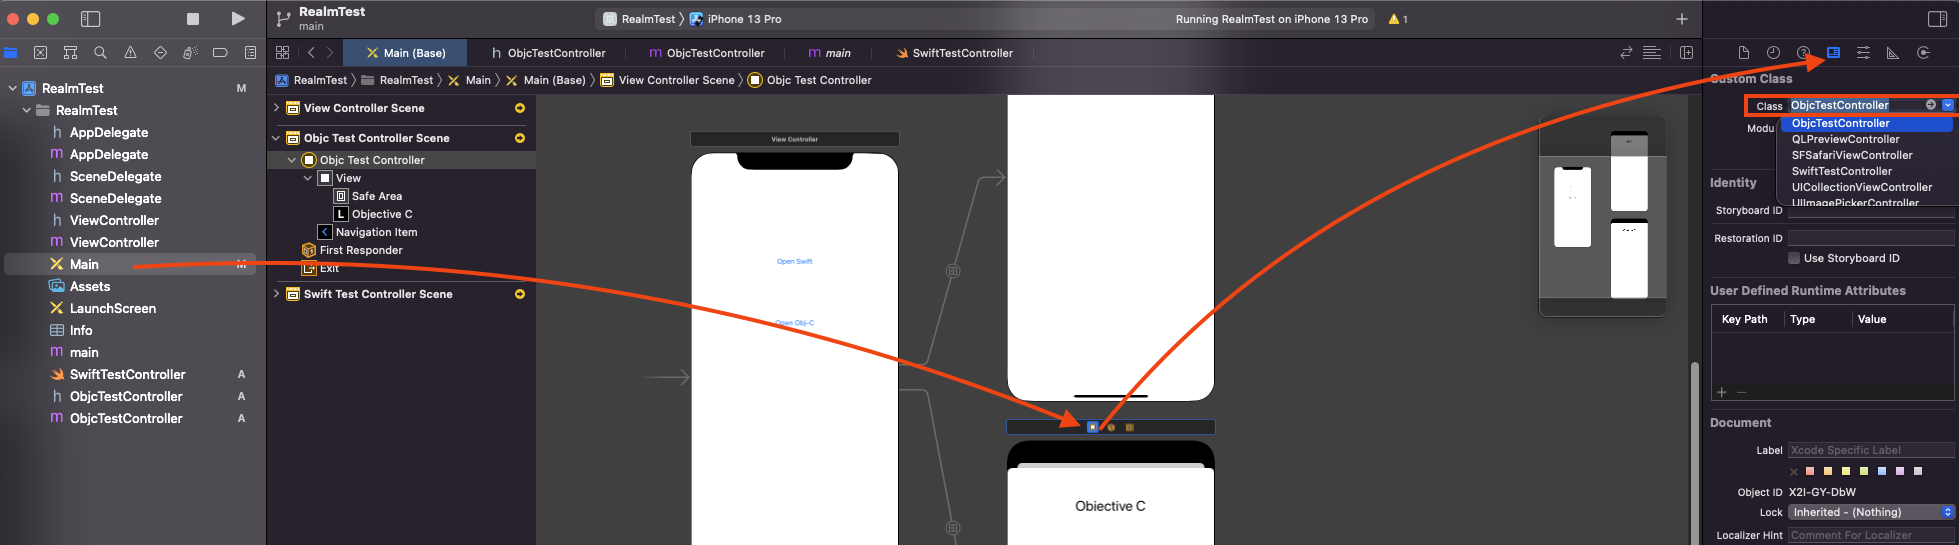
Task: Switch to SwiftTestController tab
Action: click(955, 53)
